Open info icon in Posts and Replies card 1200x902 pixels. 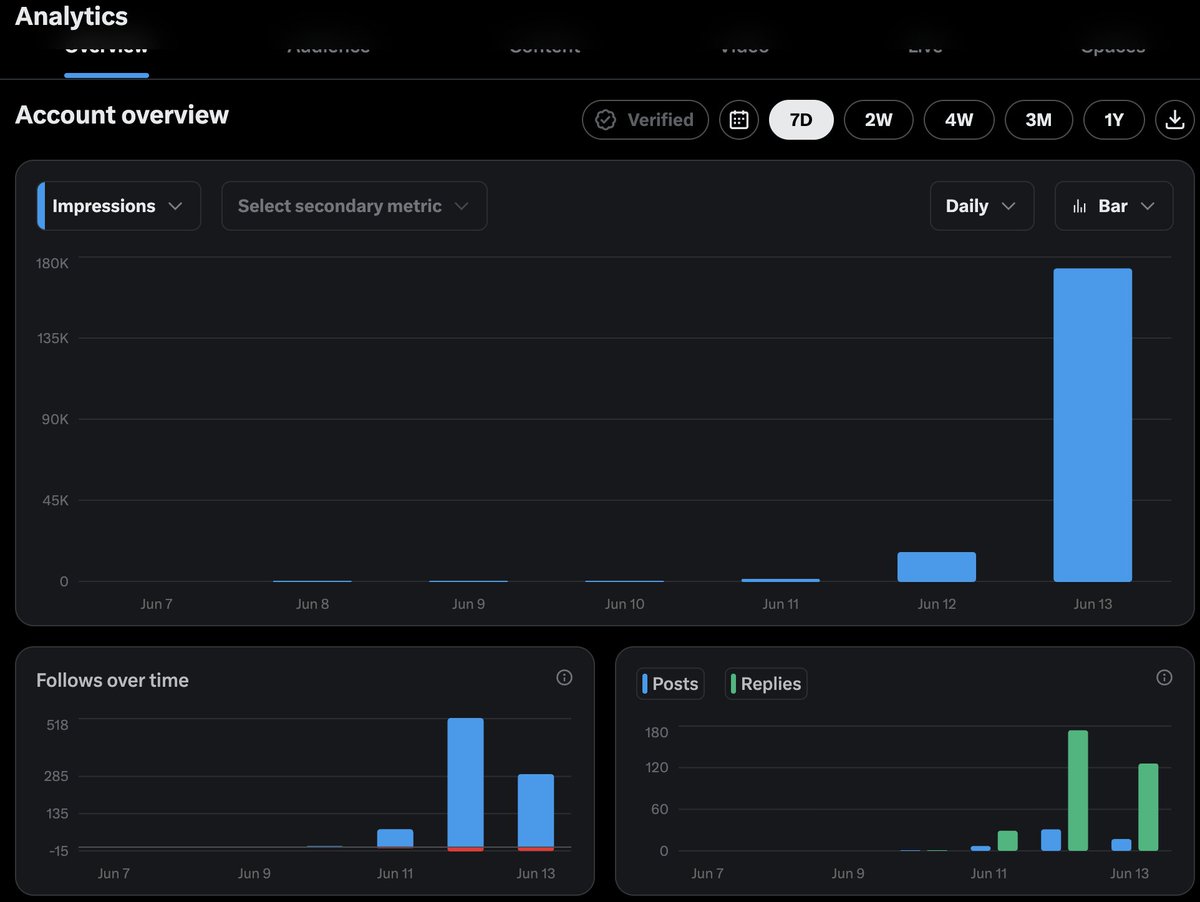coord(1164,678)
